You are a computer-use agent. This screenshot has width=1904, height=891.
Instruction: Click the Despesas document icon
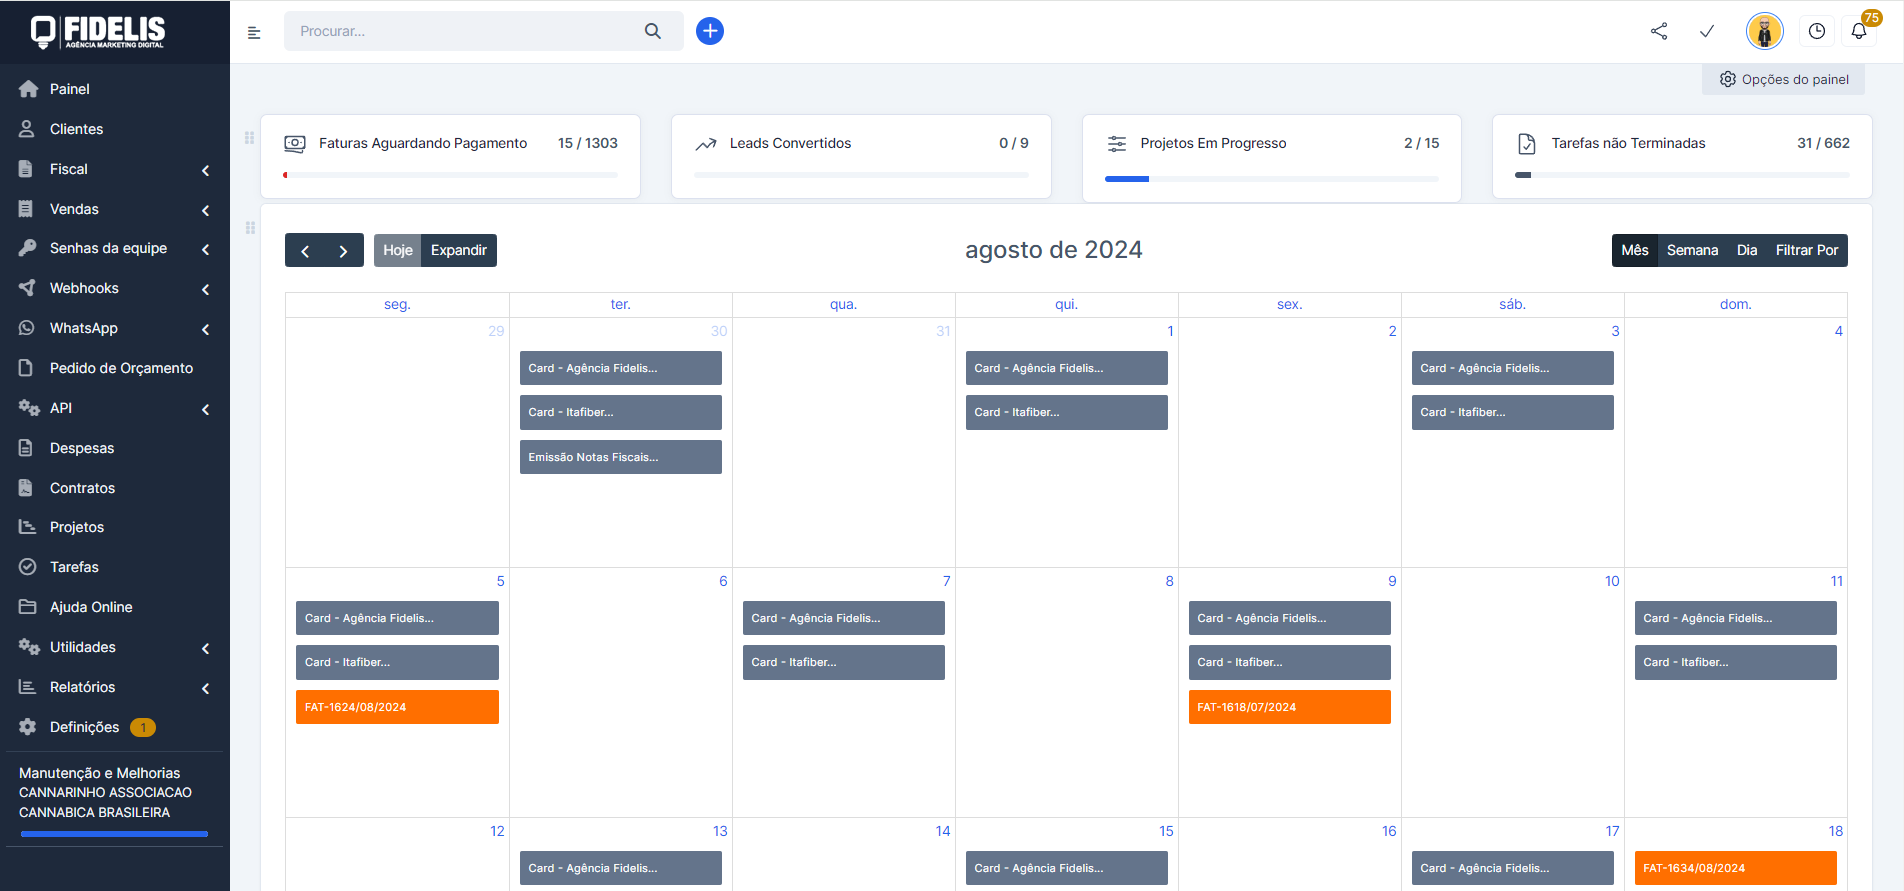click(27, 448)
